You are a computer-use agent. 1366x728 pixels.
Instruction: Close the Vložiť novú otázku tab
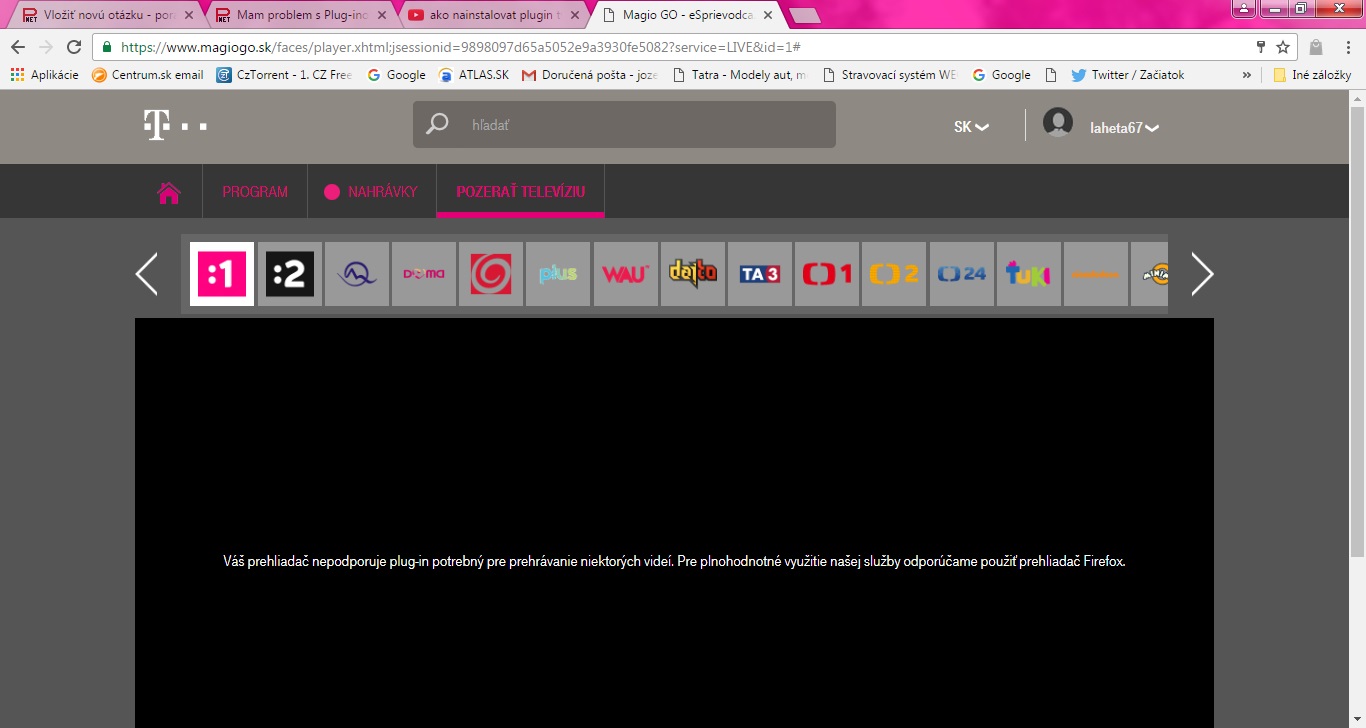click(188, 16)
